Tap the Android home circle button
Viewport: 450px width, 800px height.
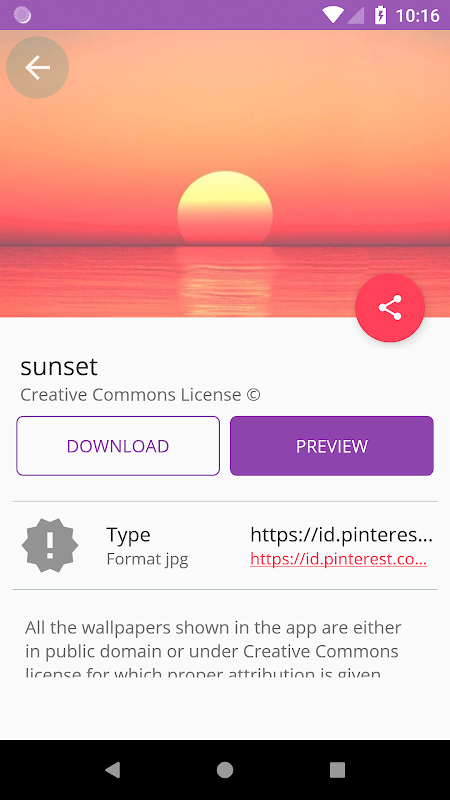click(225, 769)
